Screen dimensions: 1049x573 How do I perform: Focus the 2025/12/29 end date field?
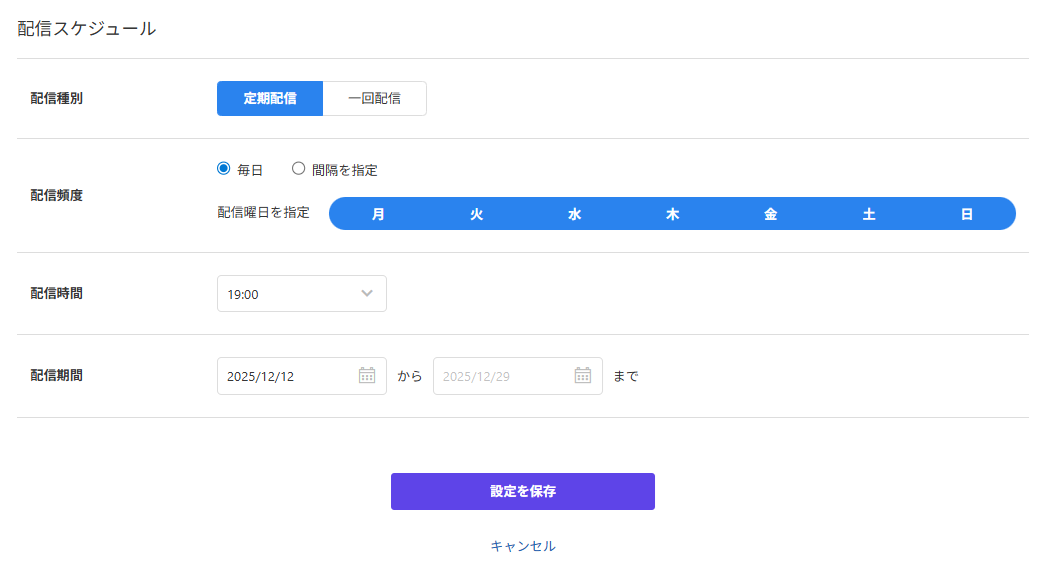[x=500, y=376]
